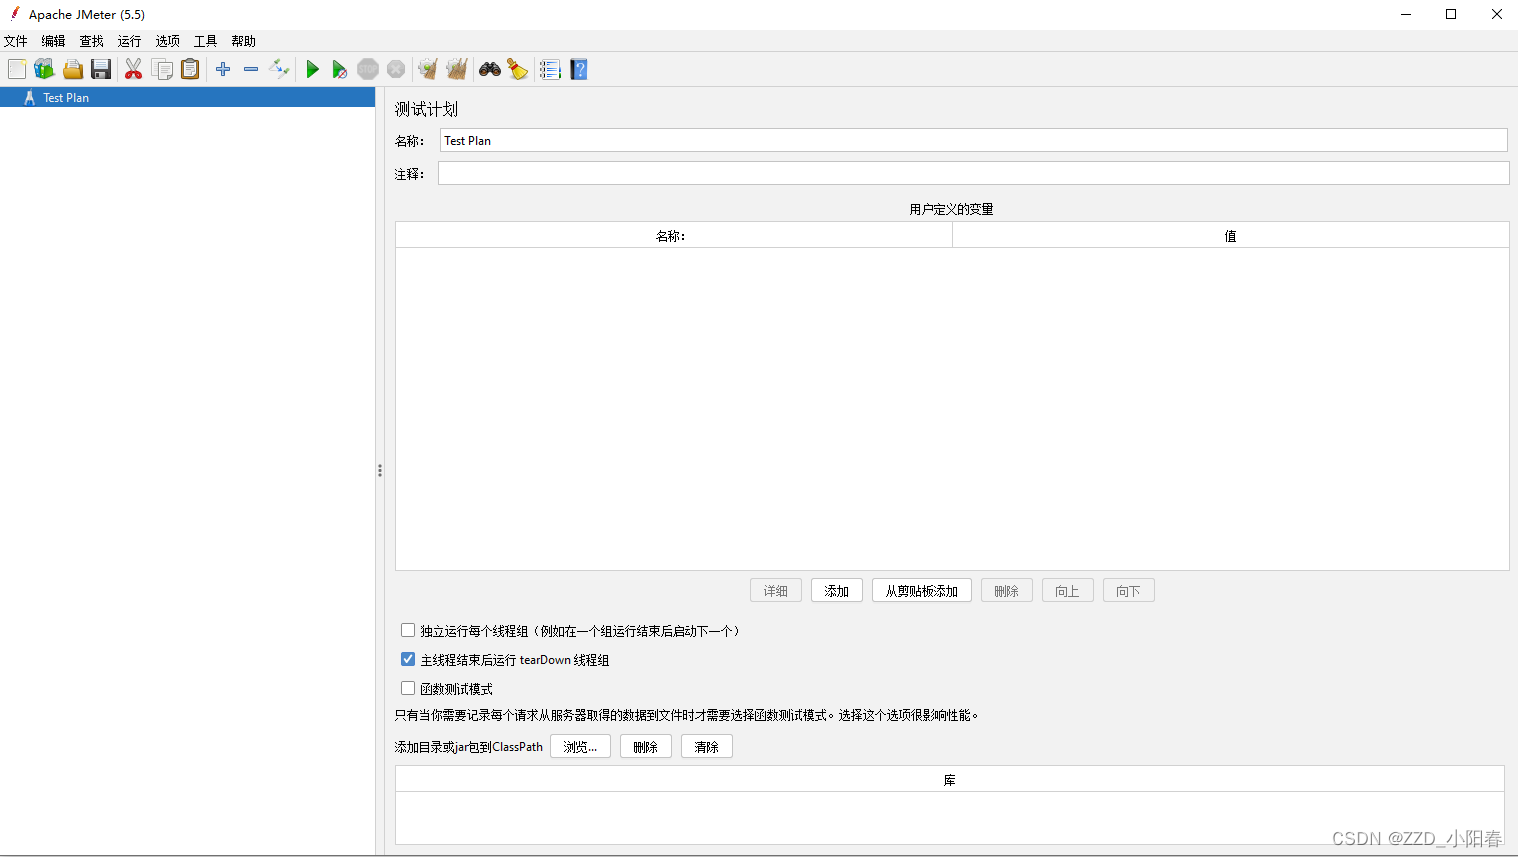
Task: Click the 用户定义的变量 label
Action: coord(951,209)
